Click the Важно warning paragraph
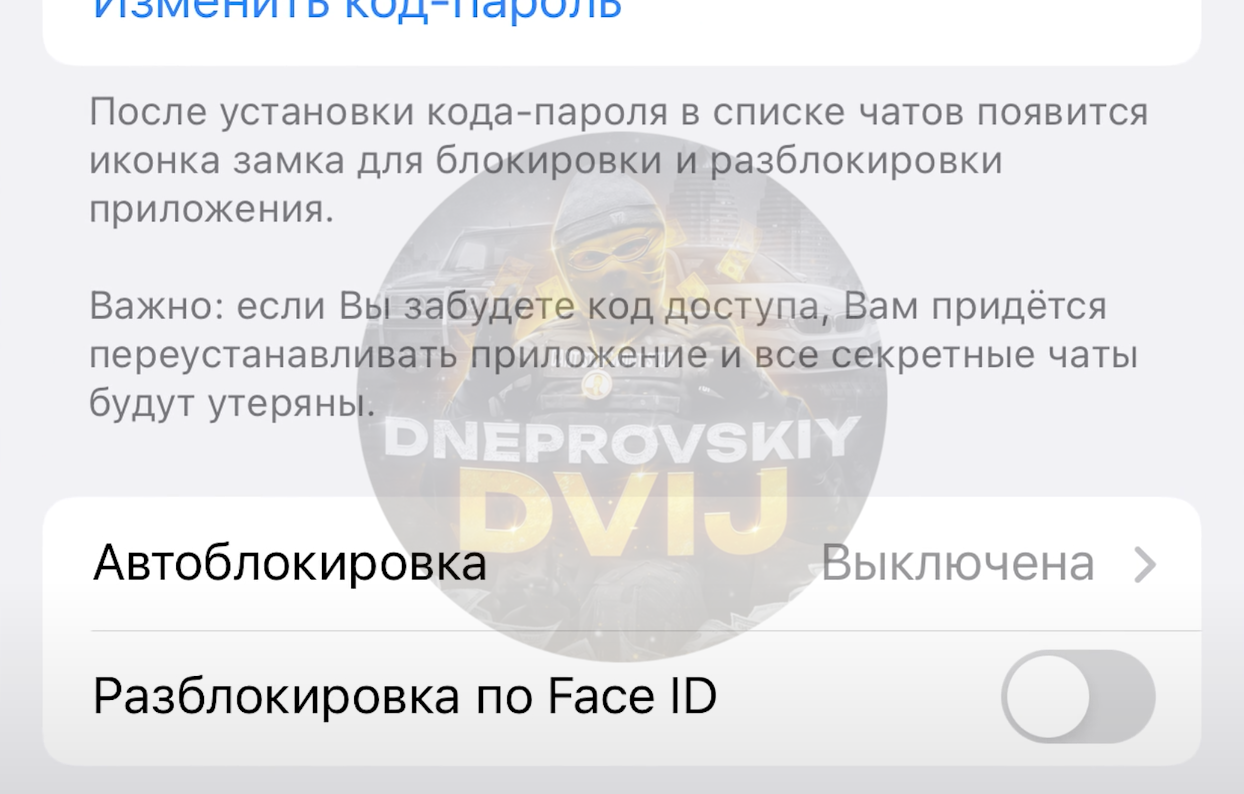1244x794 pixels. click(613, 355)
